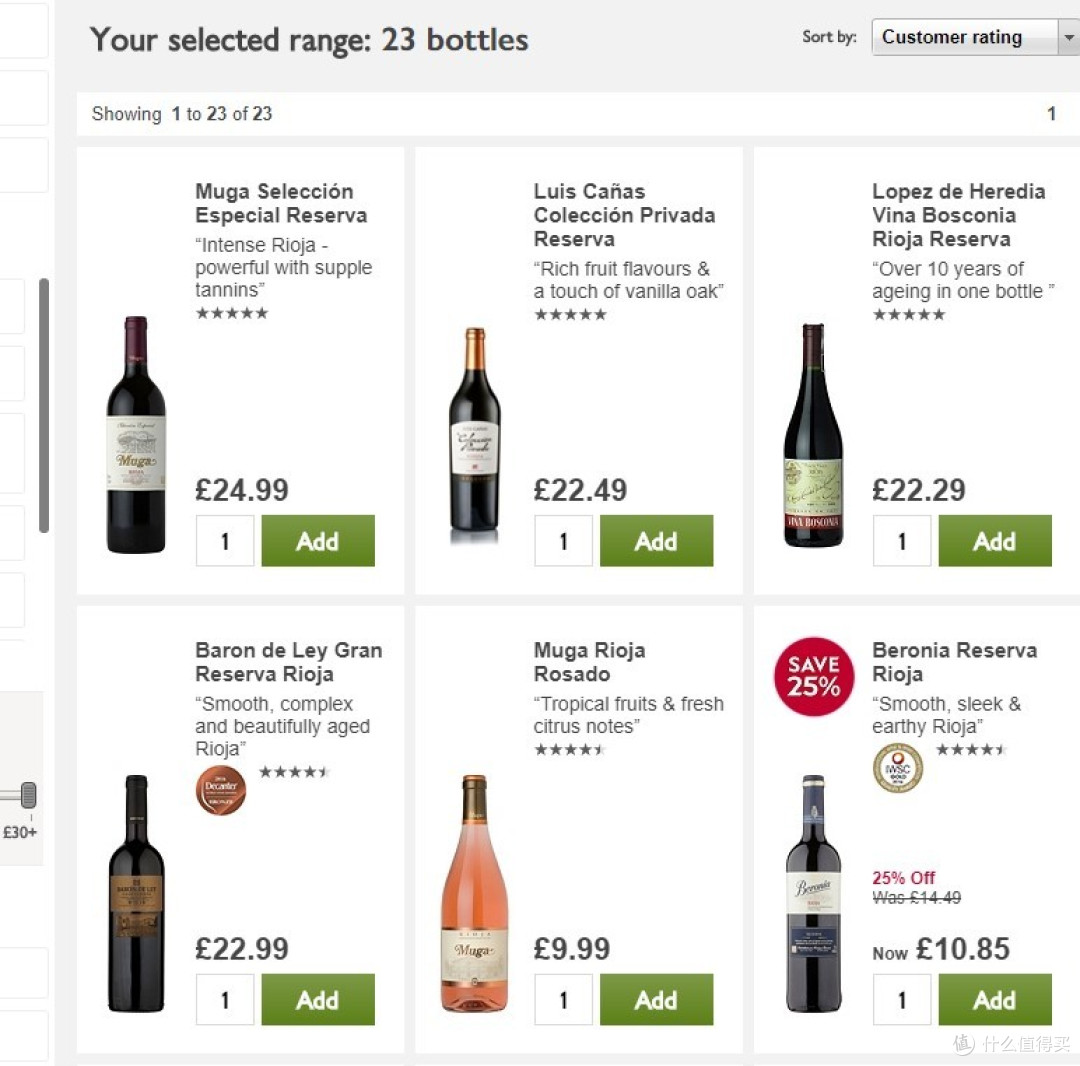Click Muga Rioja Rosado star rating

click(x=570, y=750)
